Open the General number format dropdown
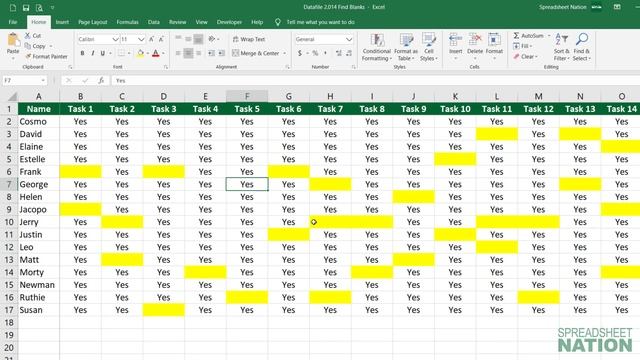The image size is (640, 360). [349, 39]
